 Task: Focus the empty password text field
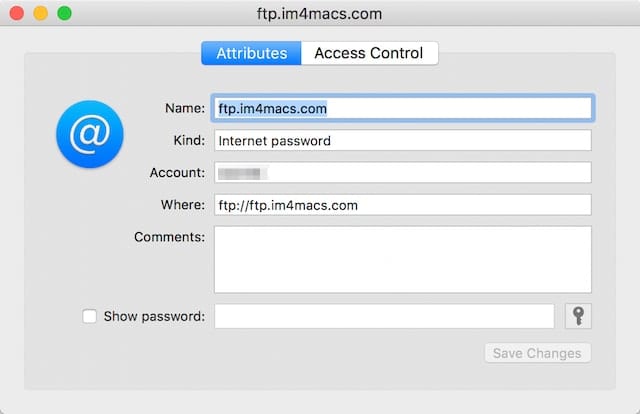(x=384, y=316)
